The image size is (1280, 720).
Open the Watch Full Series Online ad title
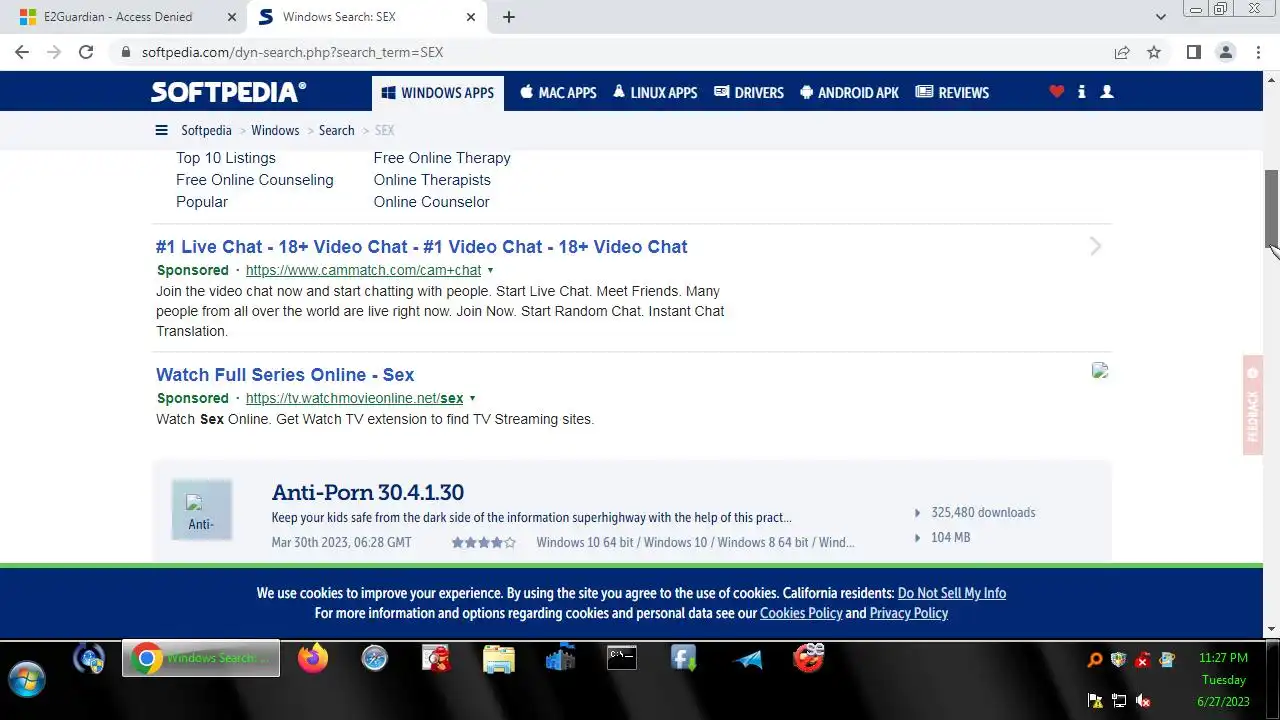coord(285,375)
